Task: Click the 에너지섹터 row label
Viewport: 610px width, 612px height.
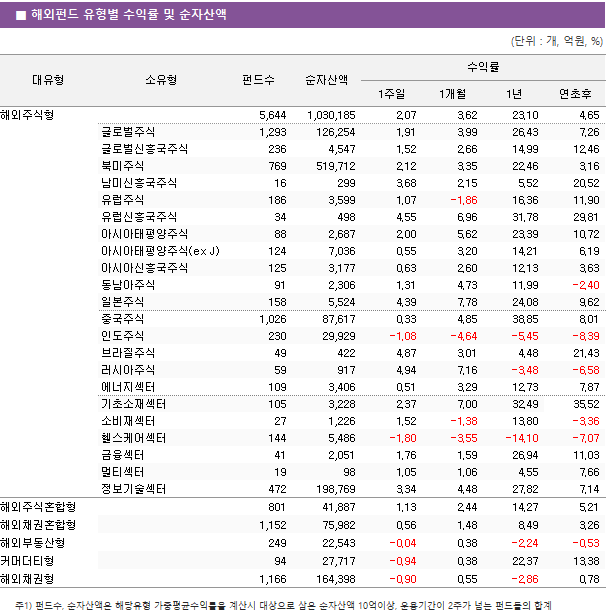Action: pos(128,387)
